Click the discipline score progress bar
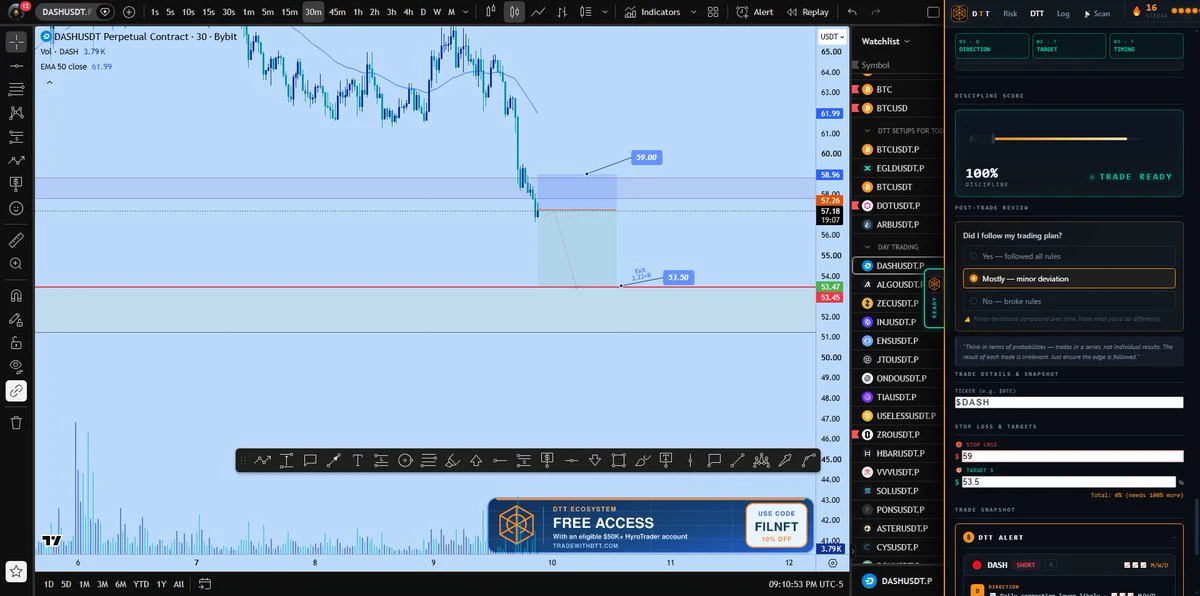The image size is (1200, 596). click(1050, 139)
